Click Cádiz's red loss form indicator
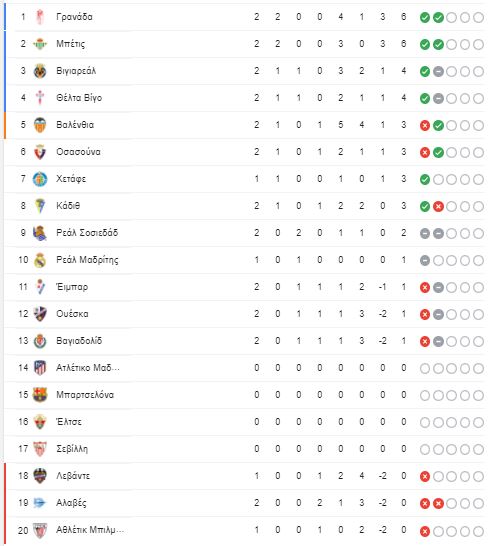498x546 pixels. [438, 206]
